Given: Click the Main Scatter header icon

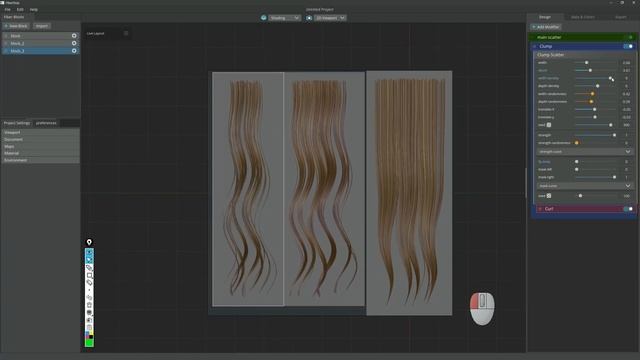Looking at the screenshot, I should pos(630,37).
